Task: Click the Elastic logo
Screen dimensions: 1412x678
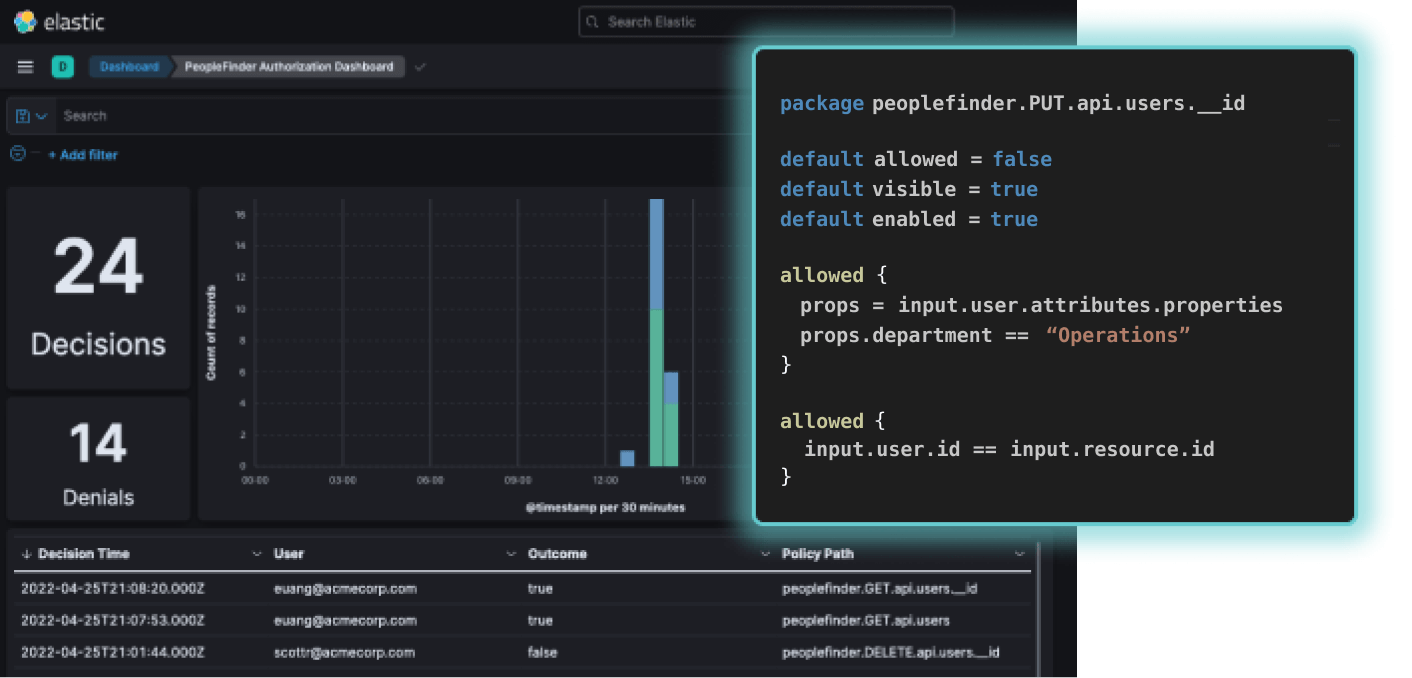Action: tap(58, 21)
